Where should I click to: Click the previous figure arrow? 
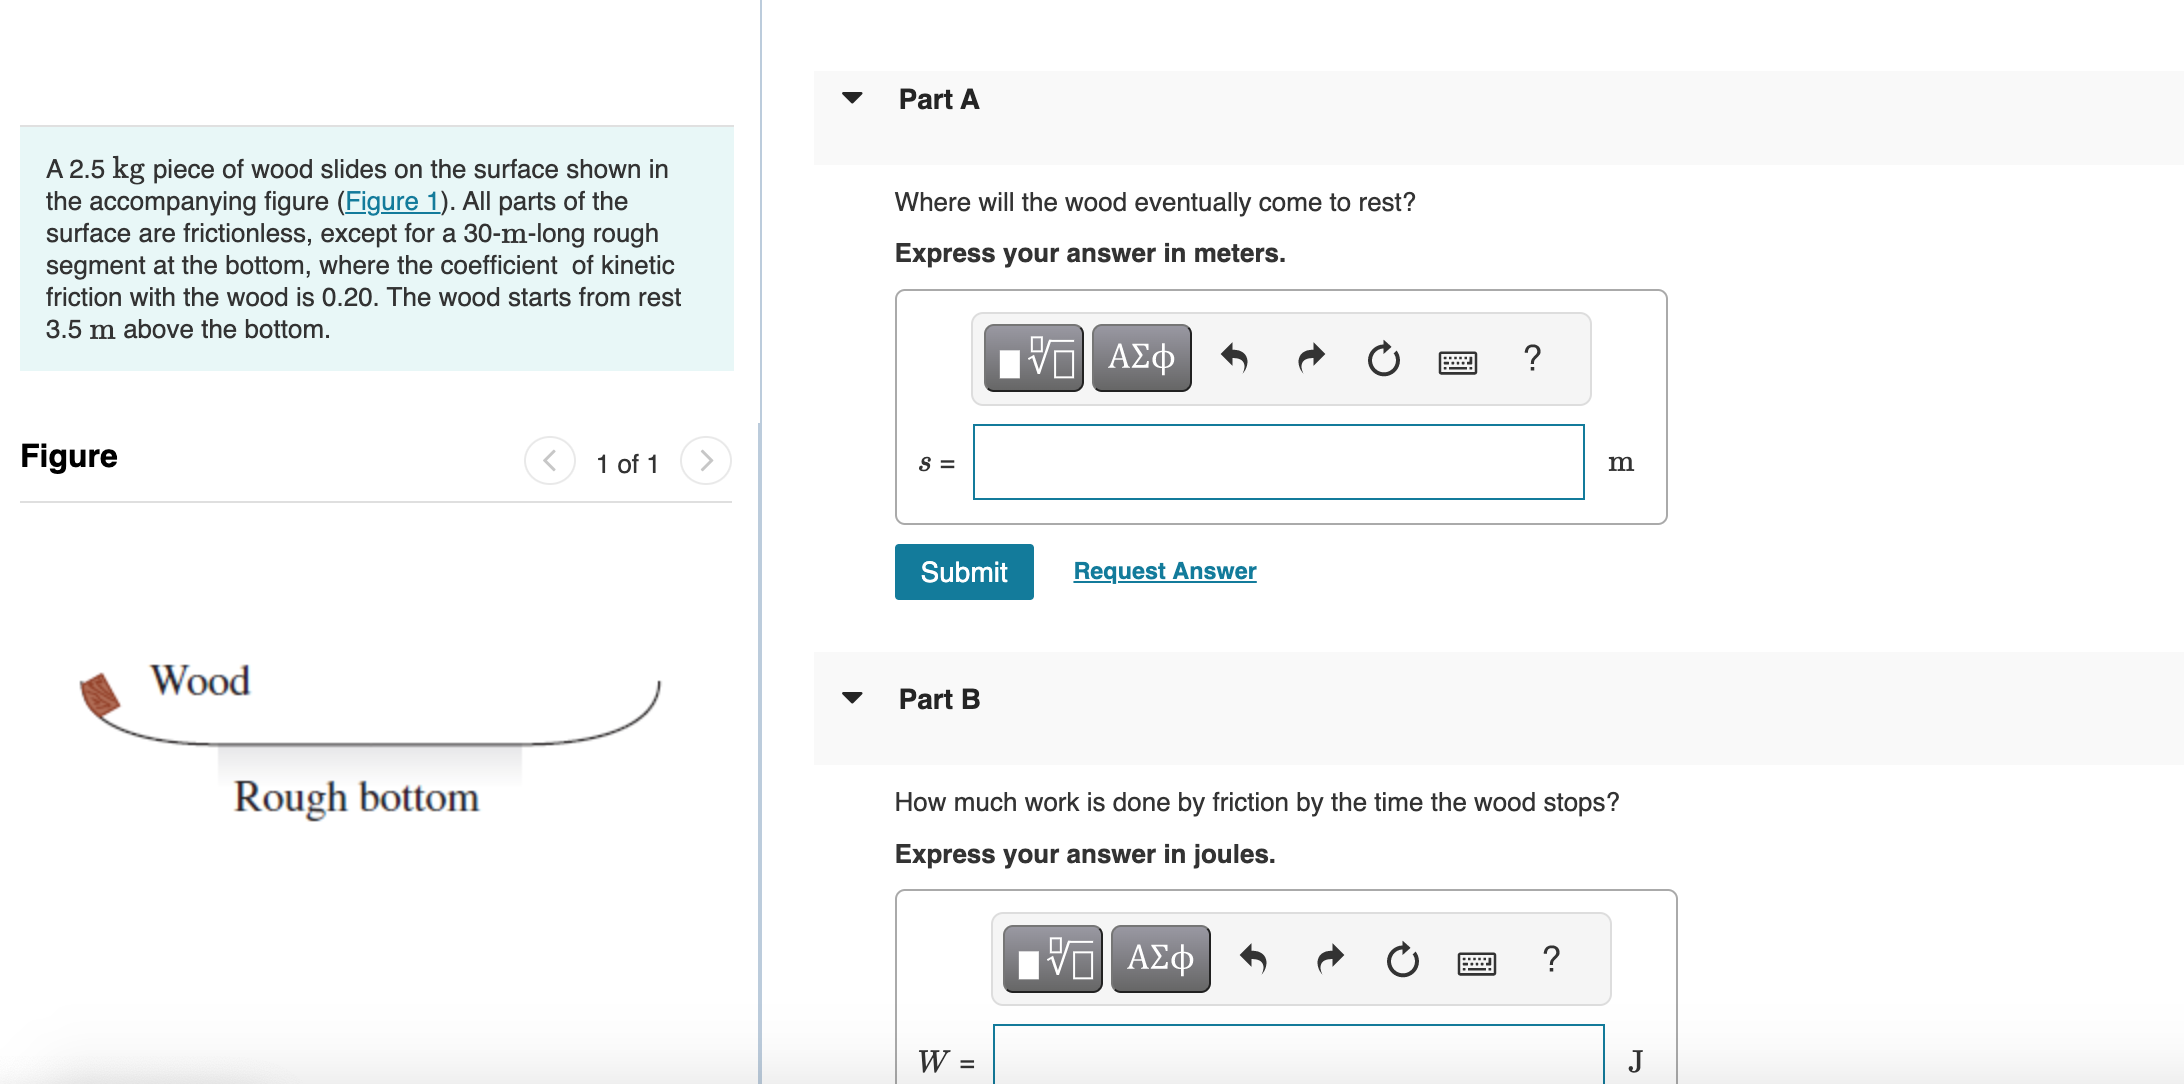549,461
